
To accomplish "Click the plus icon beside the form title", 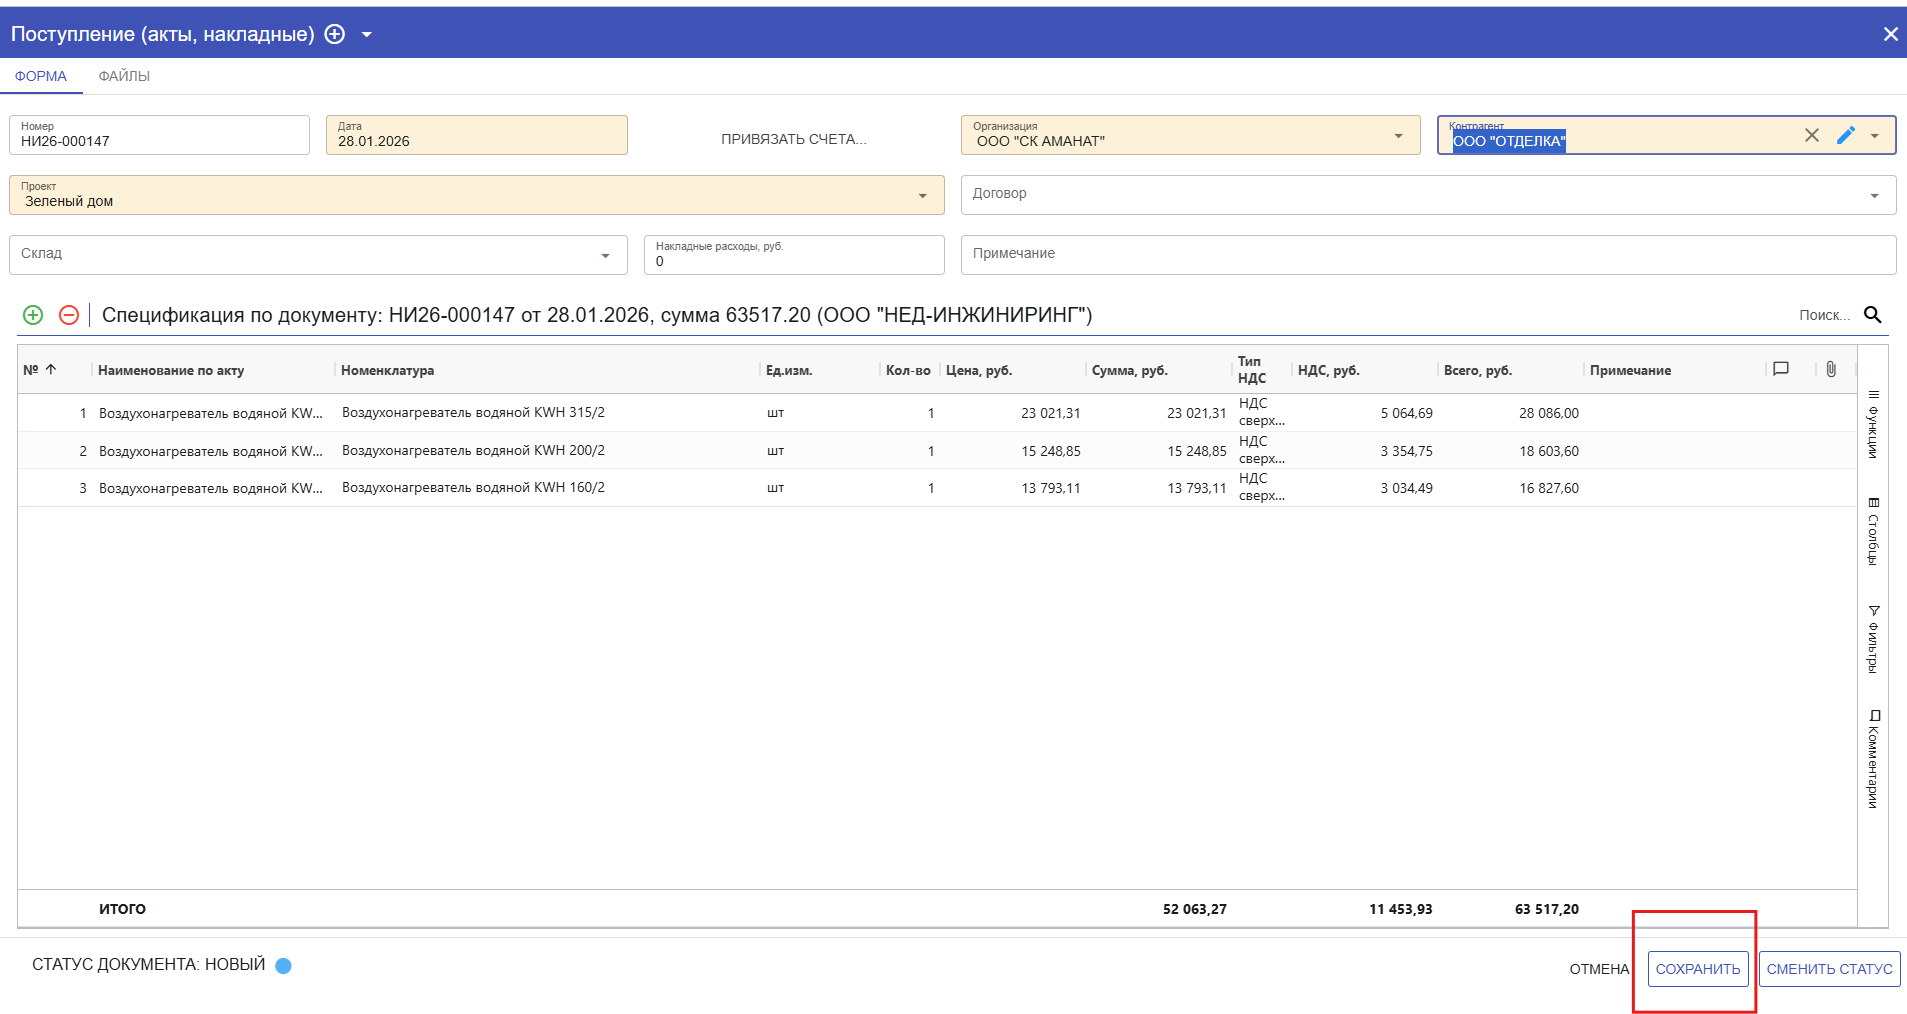I will 335,34.
